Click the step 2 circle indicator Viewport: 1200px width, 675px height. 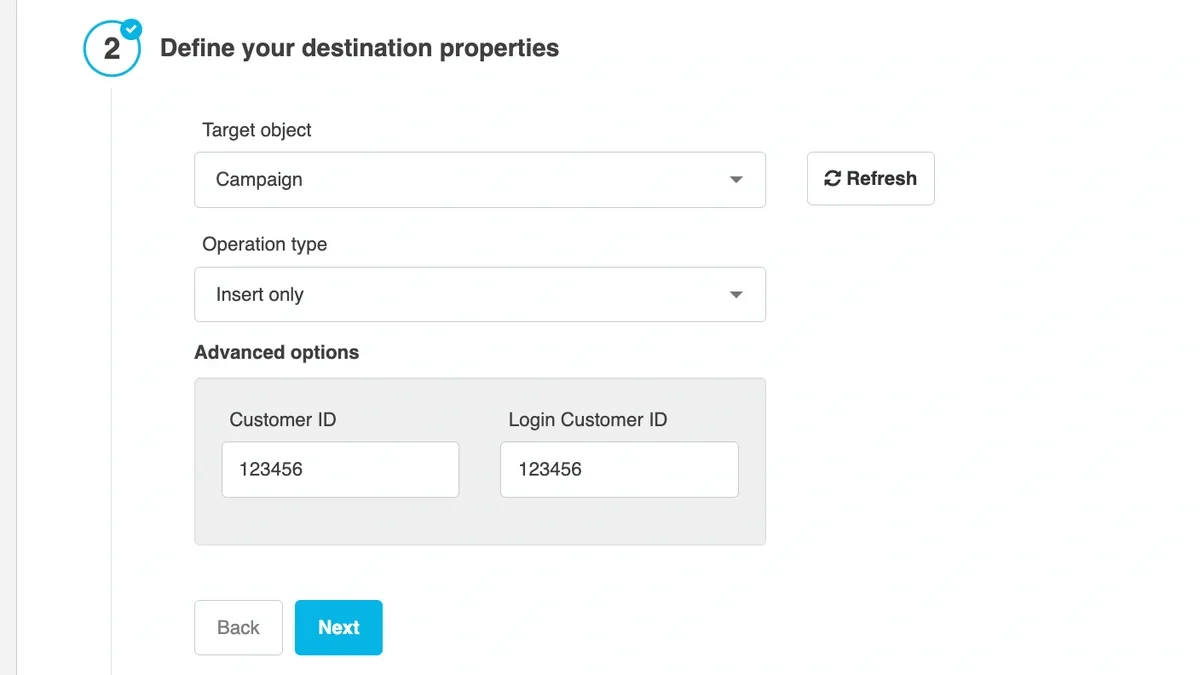tap(112, 47)
